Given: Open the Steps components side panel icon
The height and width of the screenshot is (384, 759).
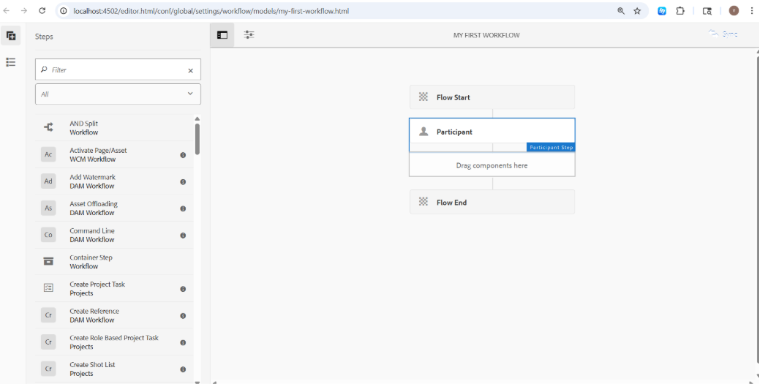Looking at the screenshot, I should (11, 36).
